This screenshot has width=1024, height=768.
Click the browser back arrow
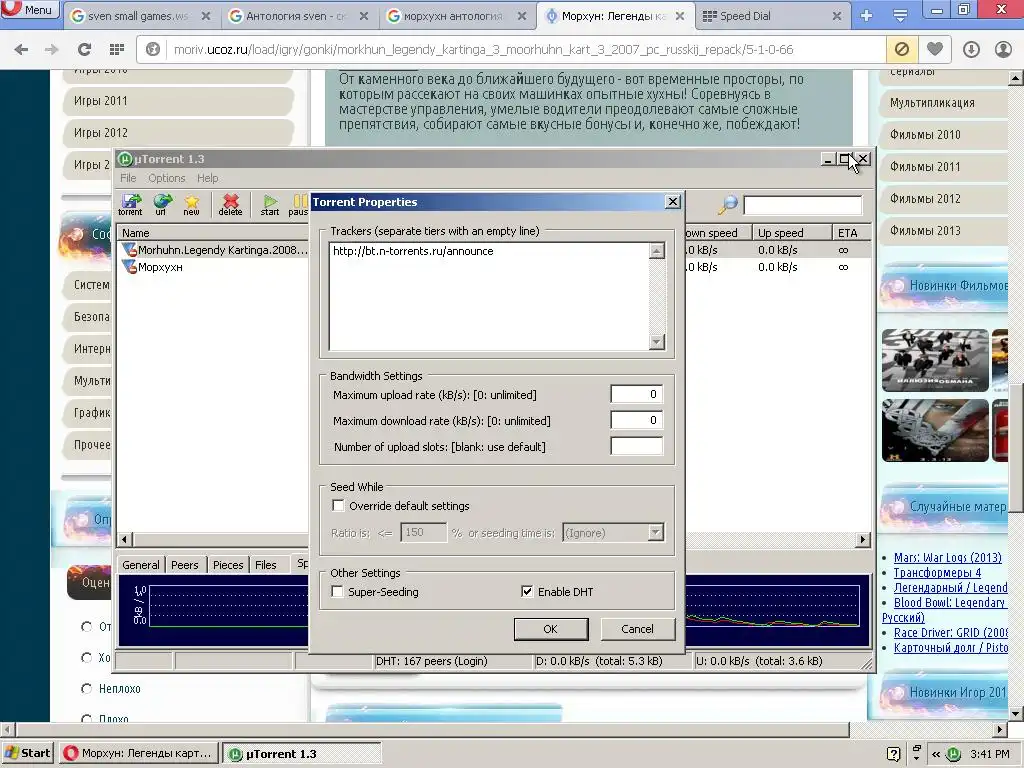coord(21,49)
